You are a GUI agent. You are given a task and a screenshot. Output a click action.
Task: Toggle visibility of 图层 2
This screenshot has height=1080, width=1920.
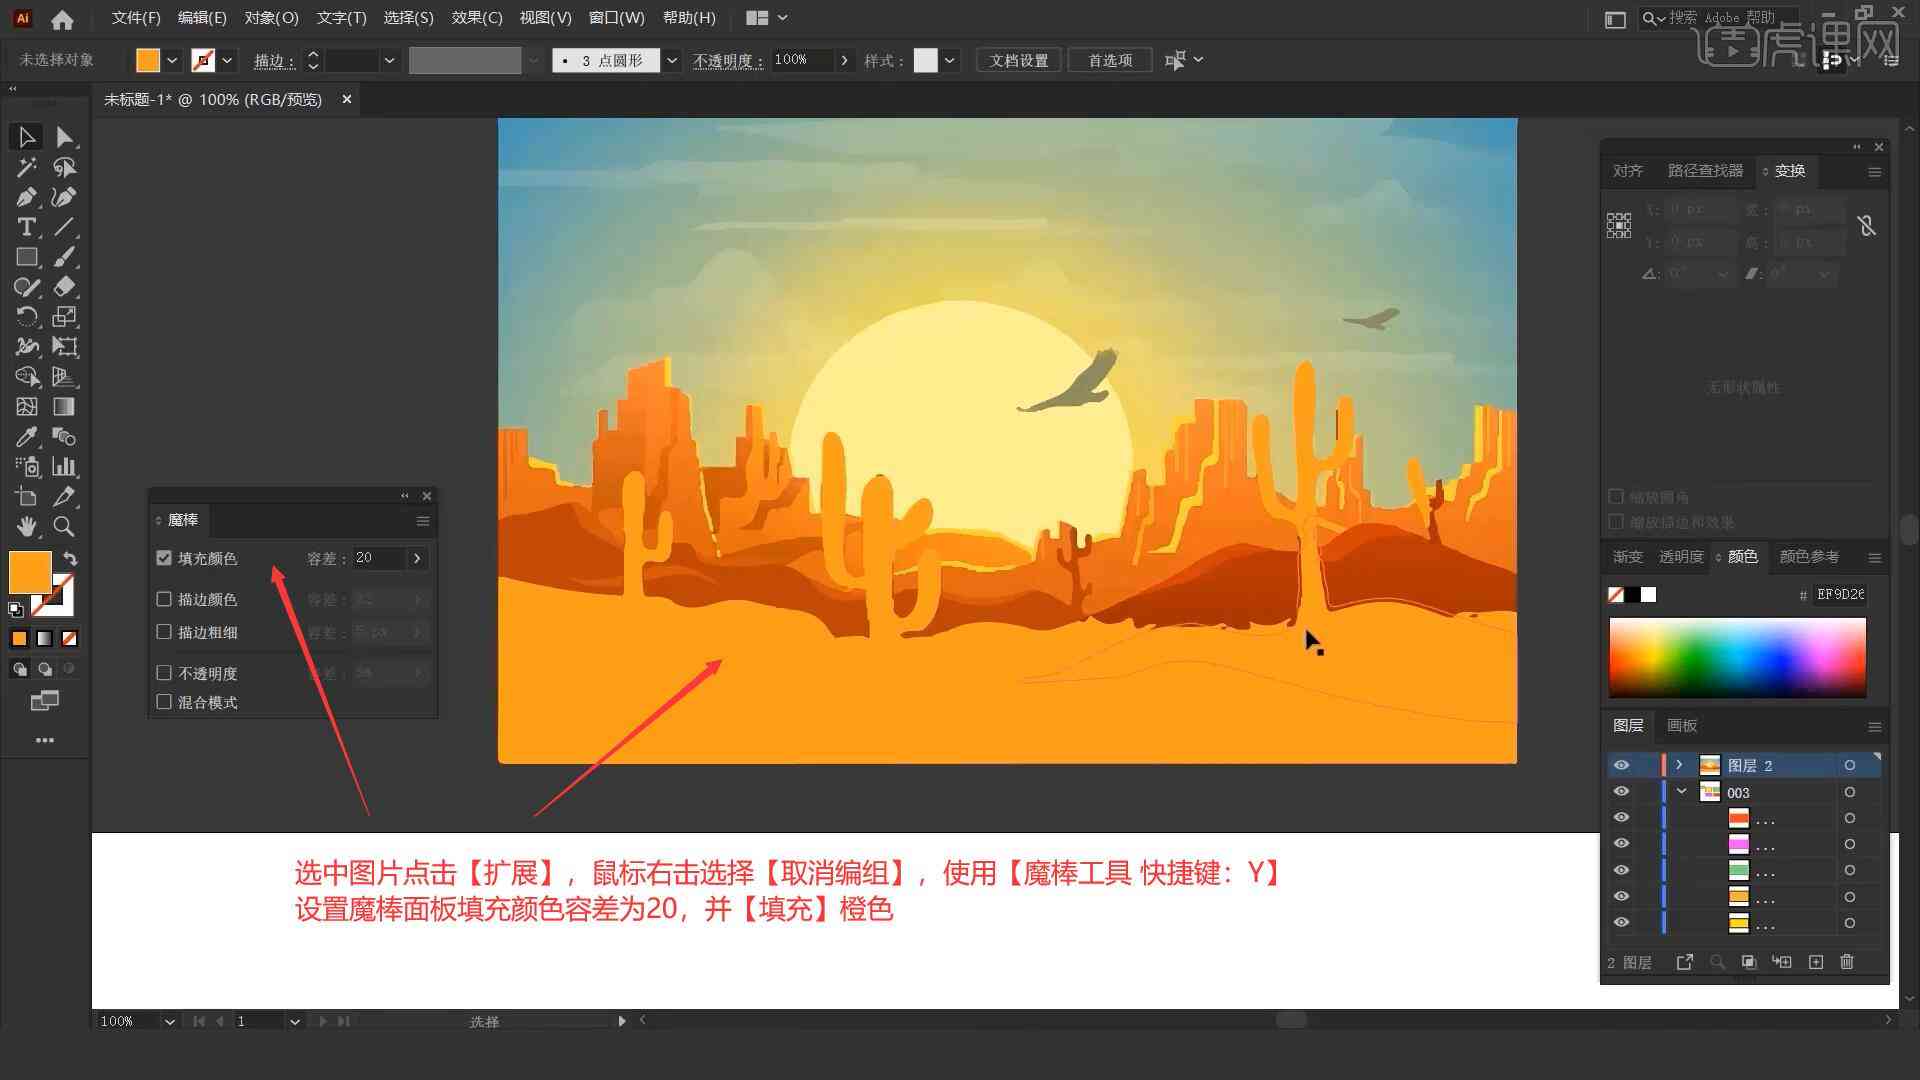(1621, 765)
